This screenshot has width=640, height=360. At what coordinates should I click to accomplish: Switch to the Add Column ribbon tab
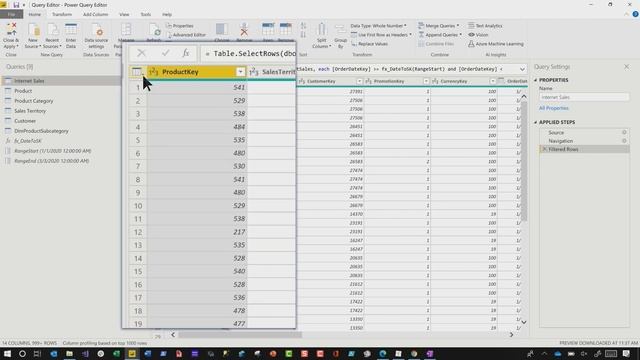click(96, 14)
